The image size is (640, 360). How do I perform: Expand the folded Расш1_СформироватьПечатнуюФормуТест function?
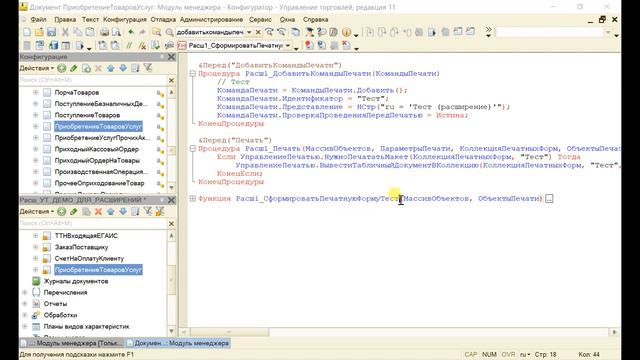click(x=193, y=198)
